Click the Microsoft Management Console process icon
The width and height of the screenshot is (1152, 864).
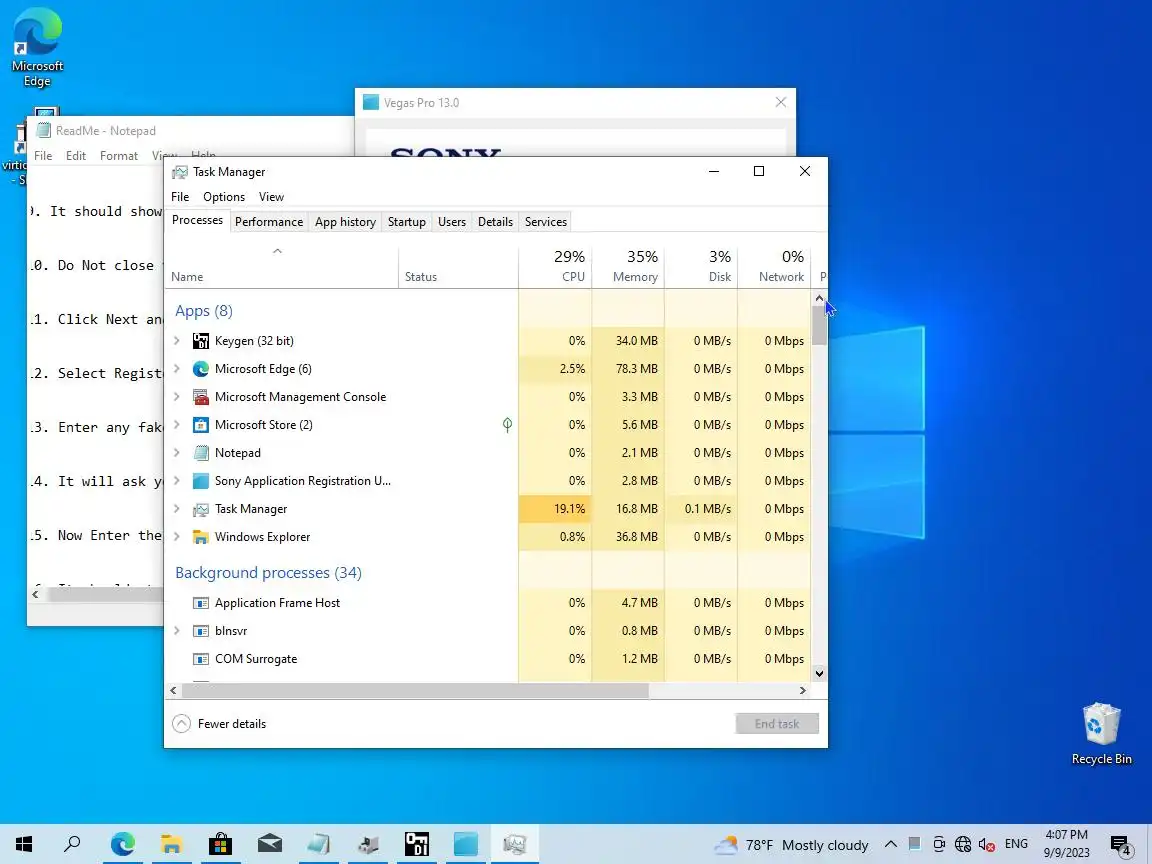coord(201,397)
